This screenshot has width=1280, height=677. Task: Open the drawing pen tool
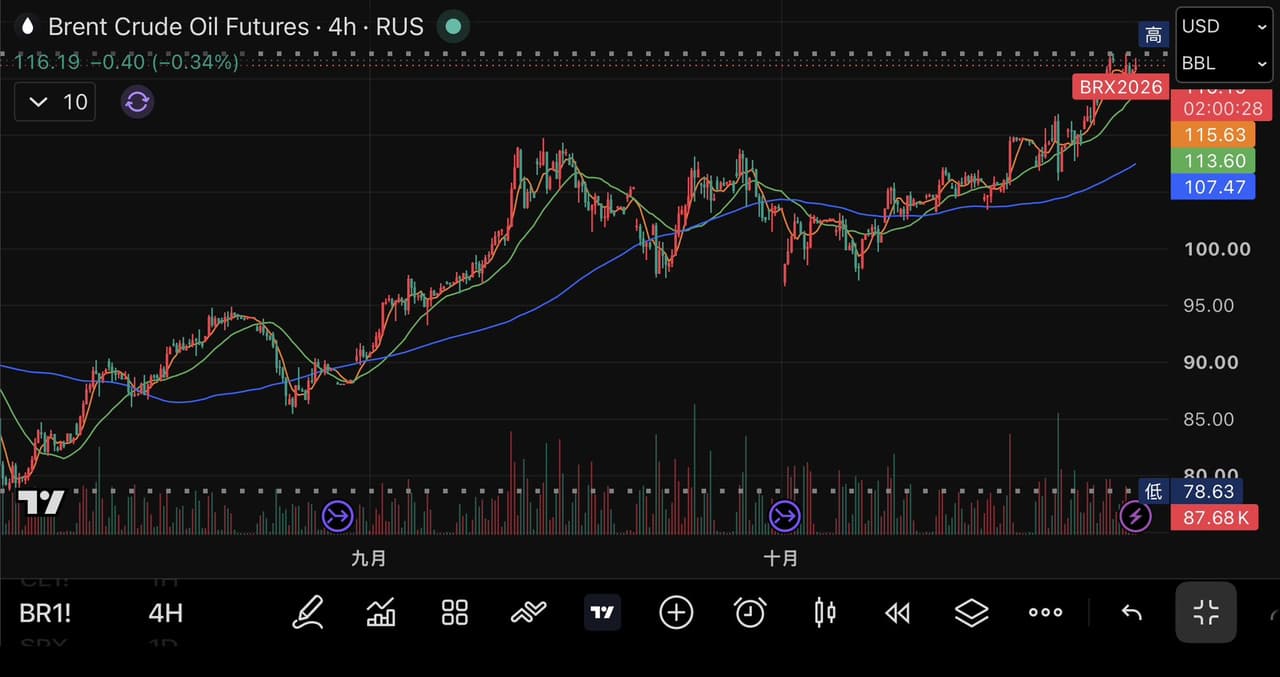pos(308,612)
